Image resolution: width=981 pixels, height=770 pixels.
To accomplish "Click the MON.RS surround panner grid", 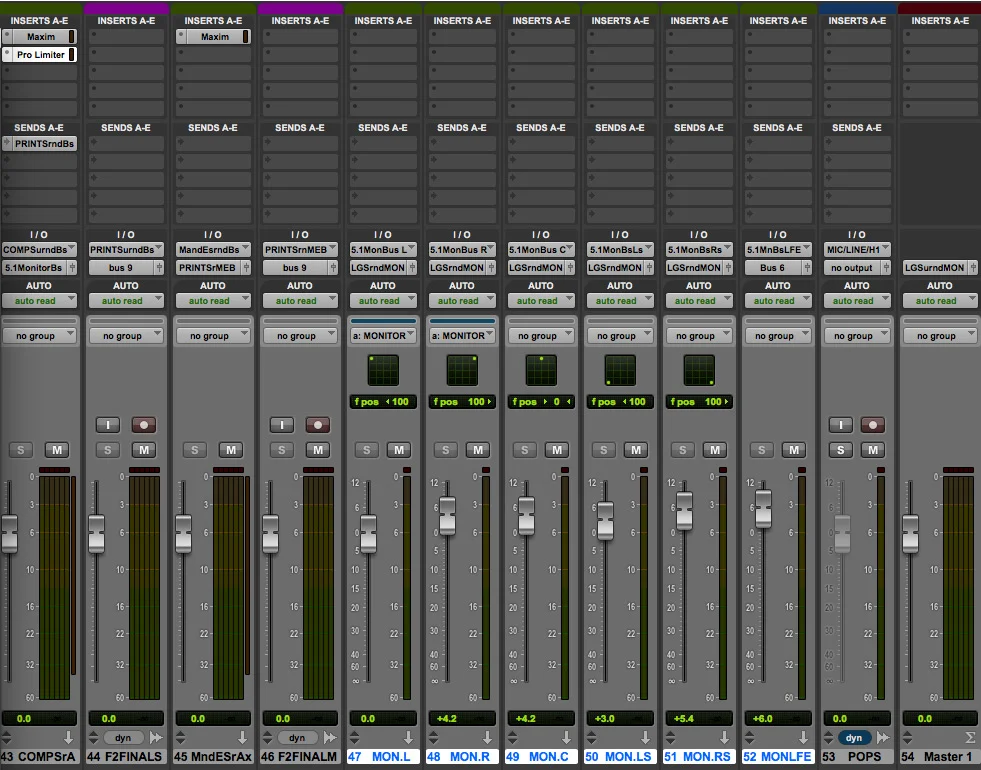I will pyautogui.click(x=699, y=370).
